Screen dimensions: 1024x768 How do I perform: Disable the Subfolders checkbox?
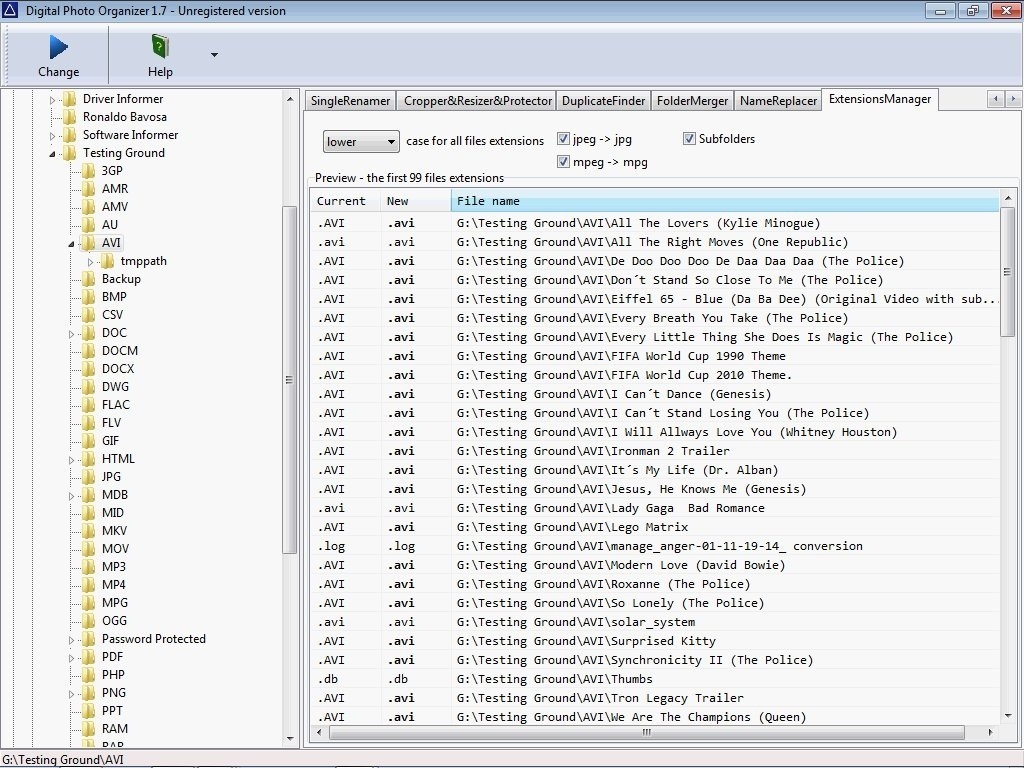coord(689,139)
